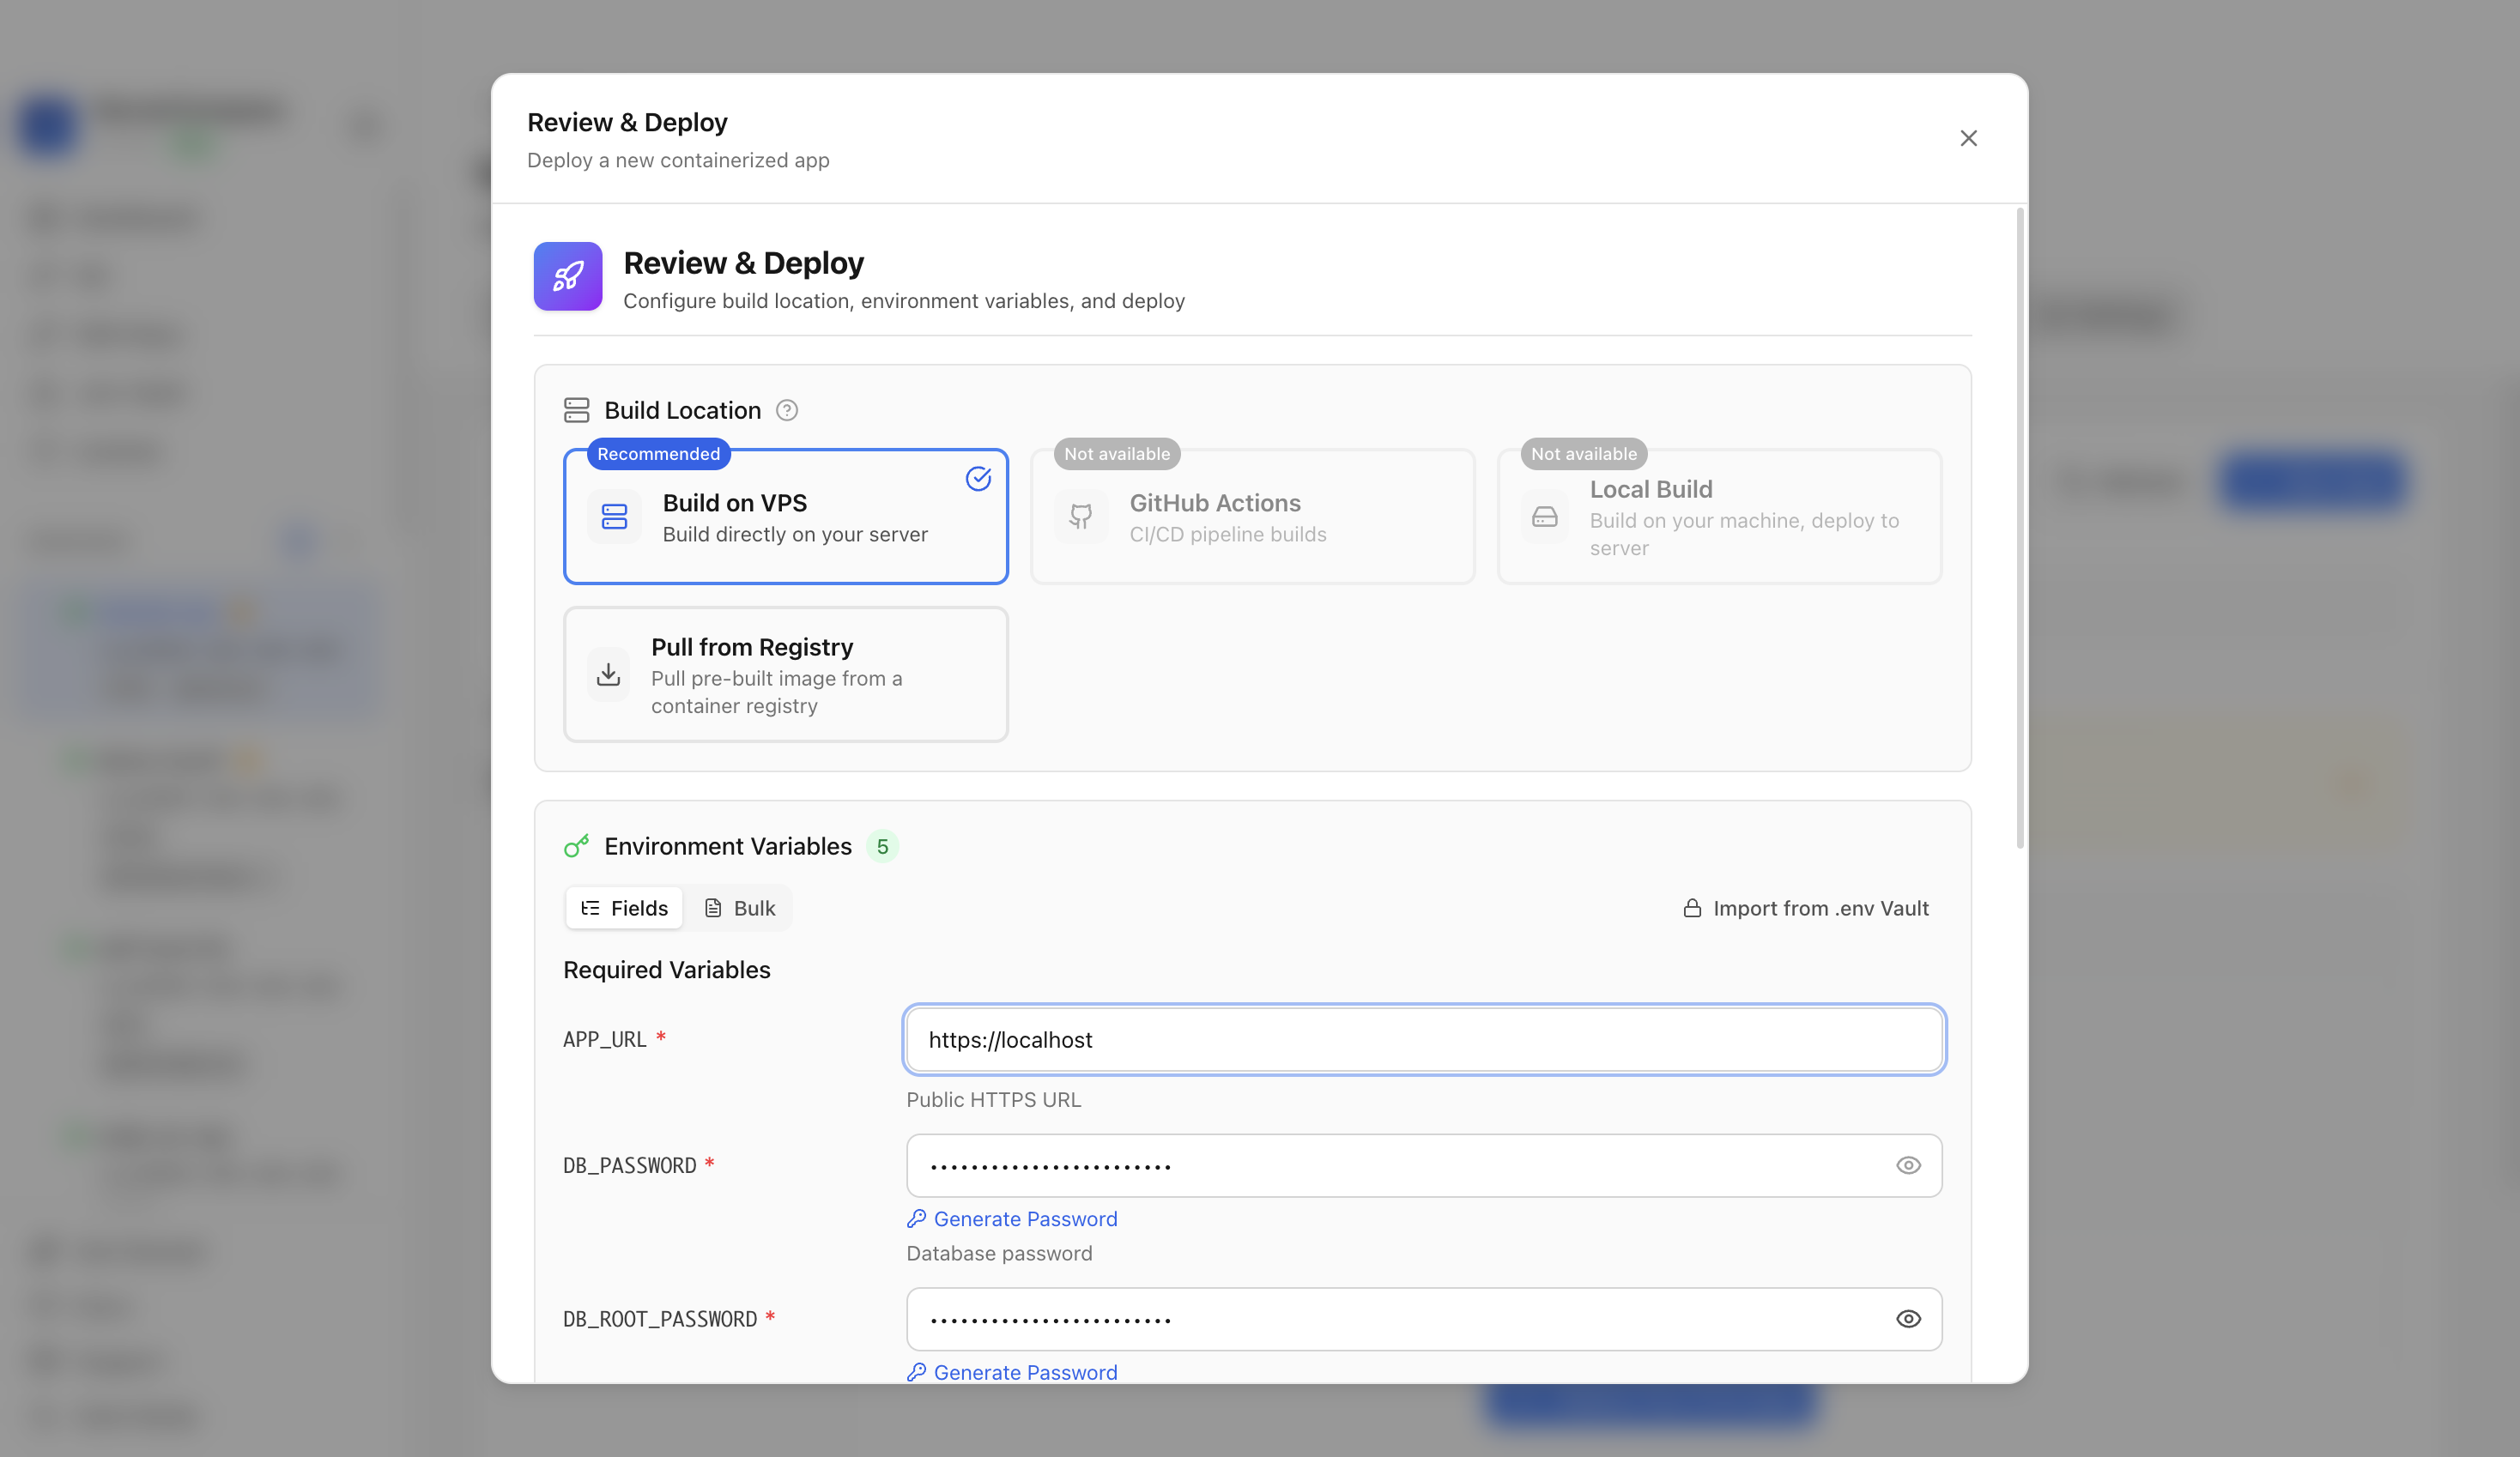Click the download icon in Pull from Registry
Image resolution: width=2520 pixels, height=1457 pixels.
(x=608, y=674)
